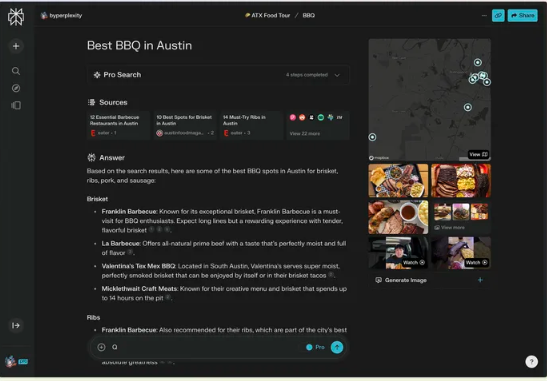Click the 'Ribs' heading
The image size is (547, 381).
(x=93, y=318)
